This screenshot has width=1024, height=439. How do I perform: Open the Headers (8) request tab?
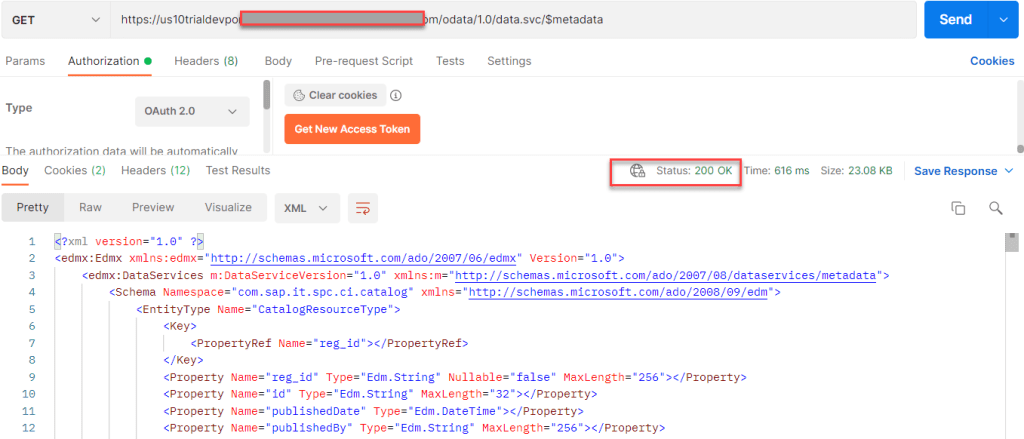click(206, 61)
